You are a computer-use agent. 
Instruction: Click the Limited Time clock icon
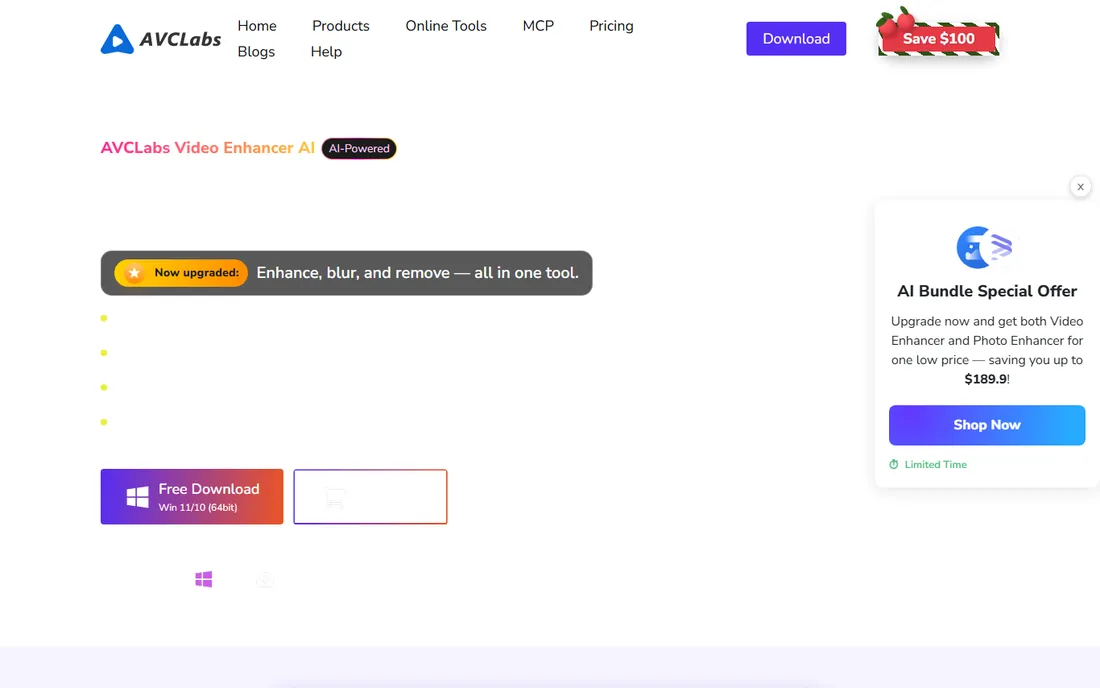pos(894,464)
